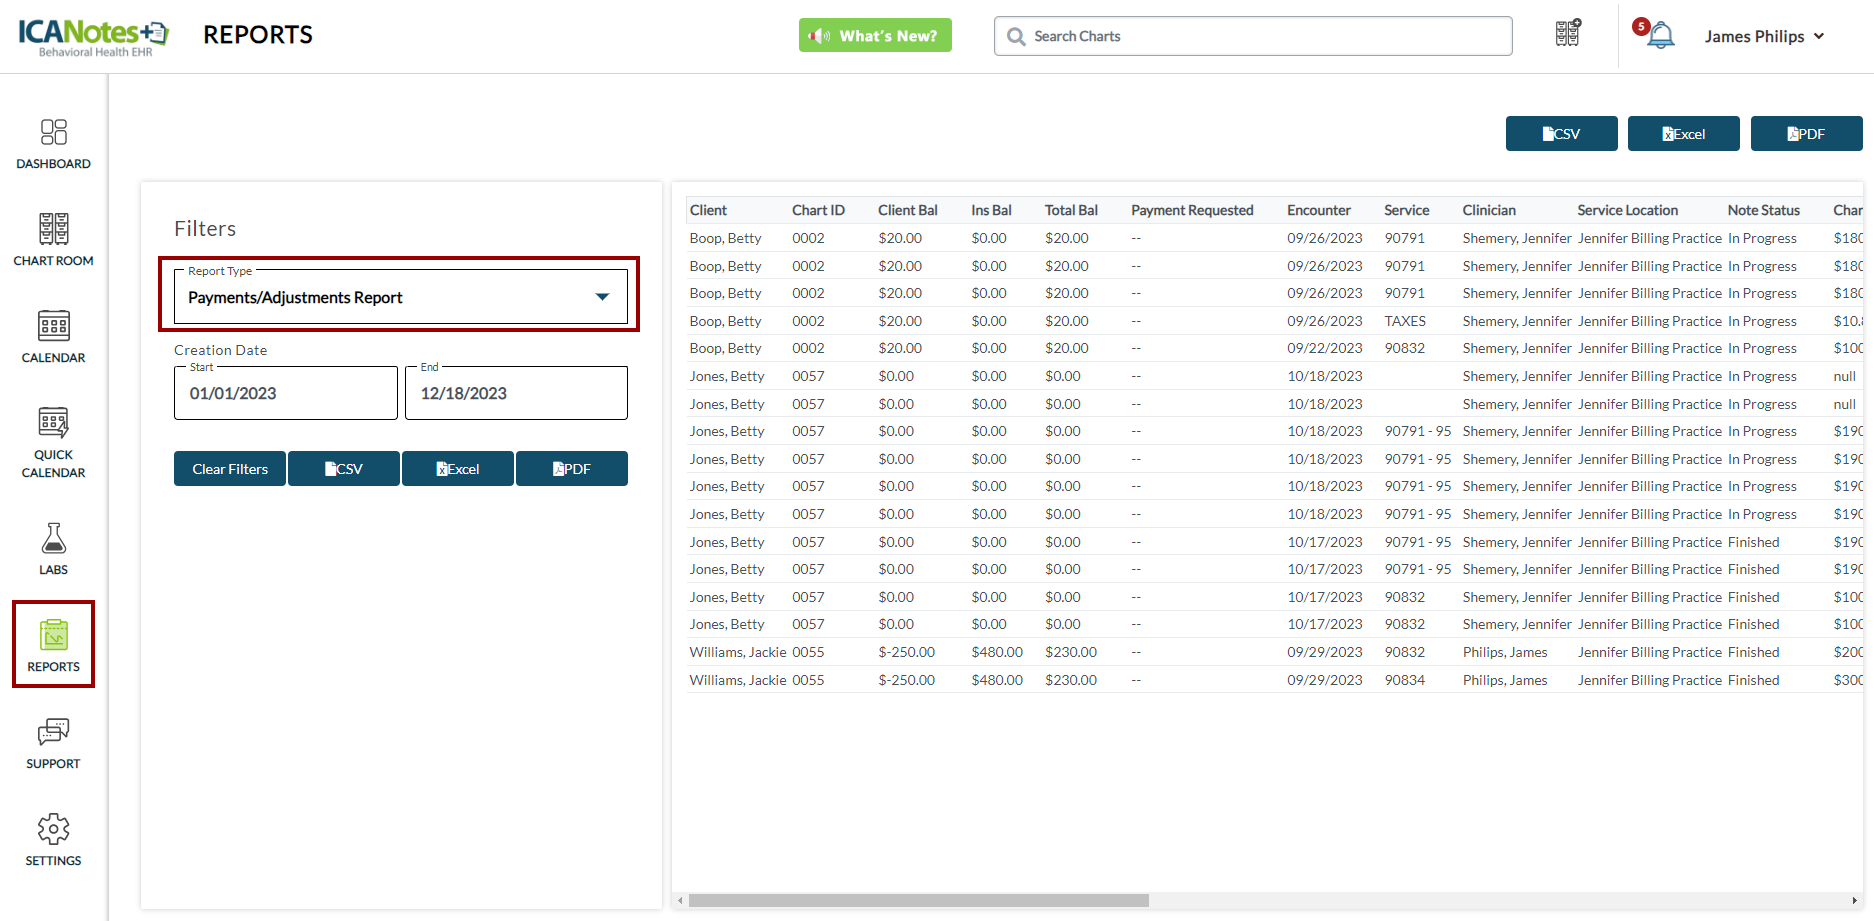Click the chart room icon in header
The width and height of the screenshot is (1874, 921).
pos(1567,34)
